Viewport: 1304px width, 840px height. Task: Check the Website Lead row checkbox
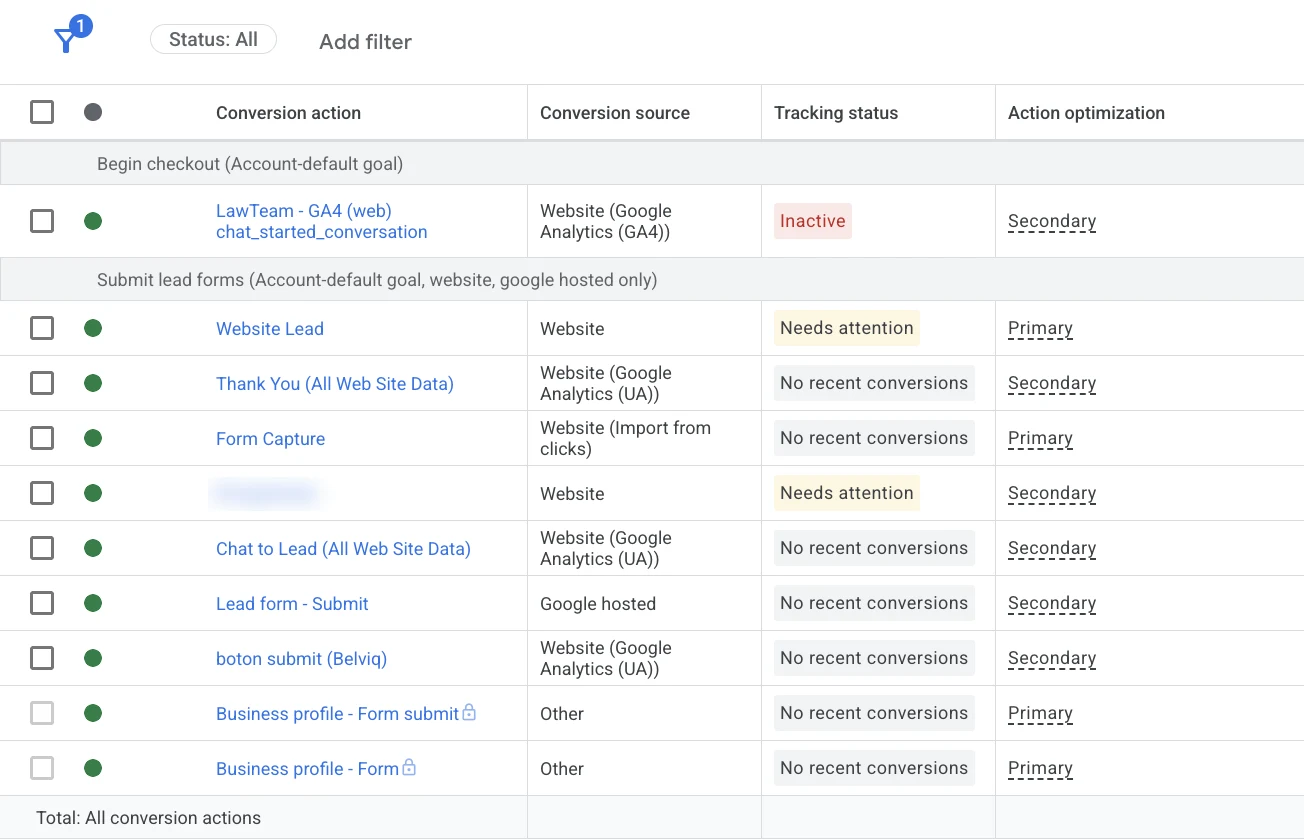click(42, 328)
